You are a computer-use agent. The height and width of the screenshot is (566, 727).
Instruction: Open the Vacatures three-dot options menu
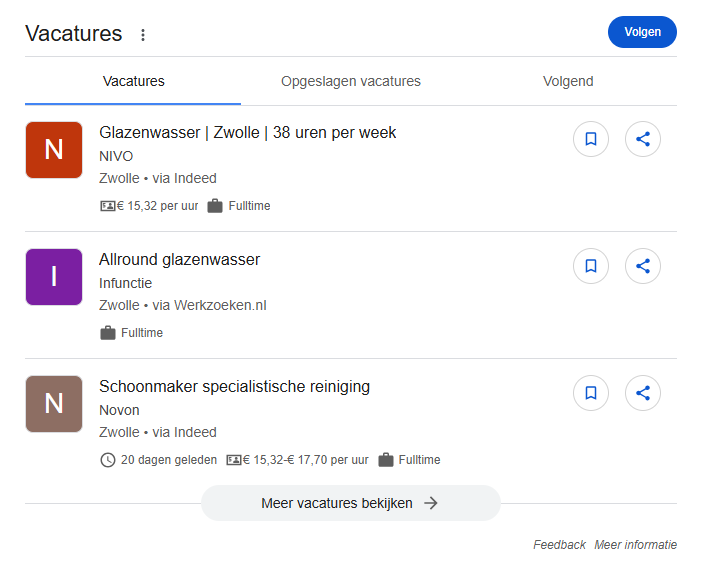click(x=143, y=35)
